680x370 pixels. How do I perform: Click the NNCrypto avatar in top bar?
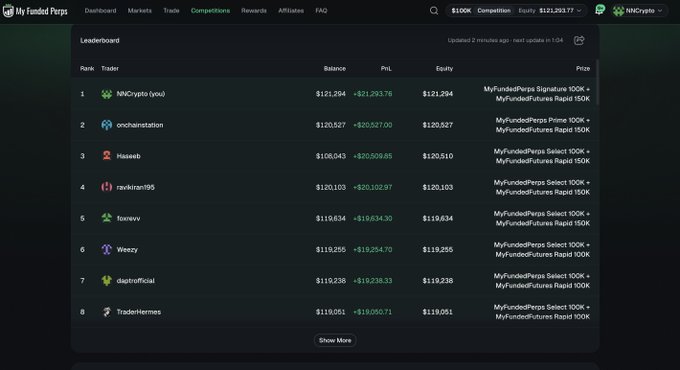tap(618, 11)
